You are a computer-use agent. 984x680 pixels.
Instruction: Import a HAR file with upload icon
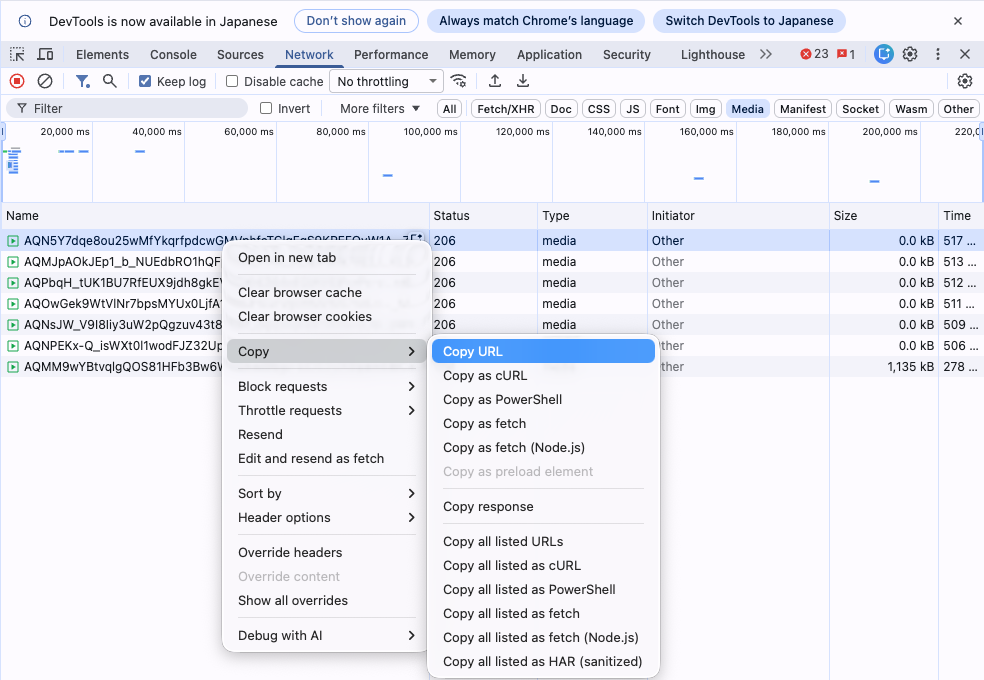click(495, 81)
